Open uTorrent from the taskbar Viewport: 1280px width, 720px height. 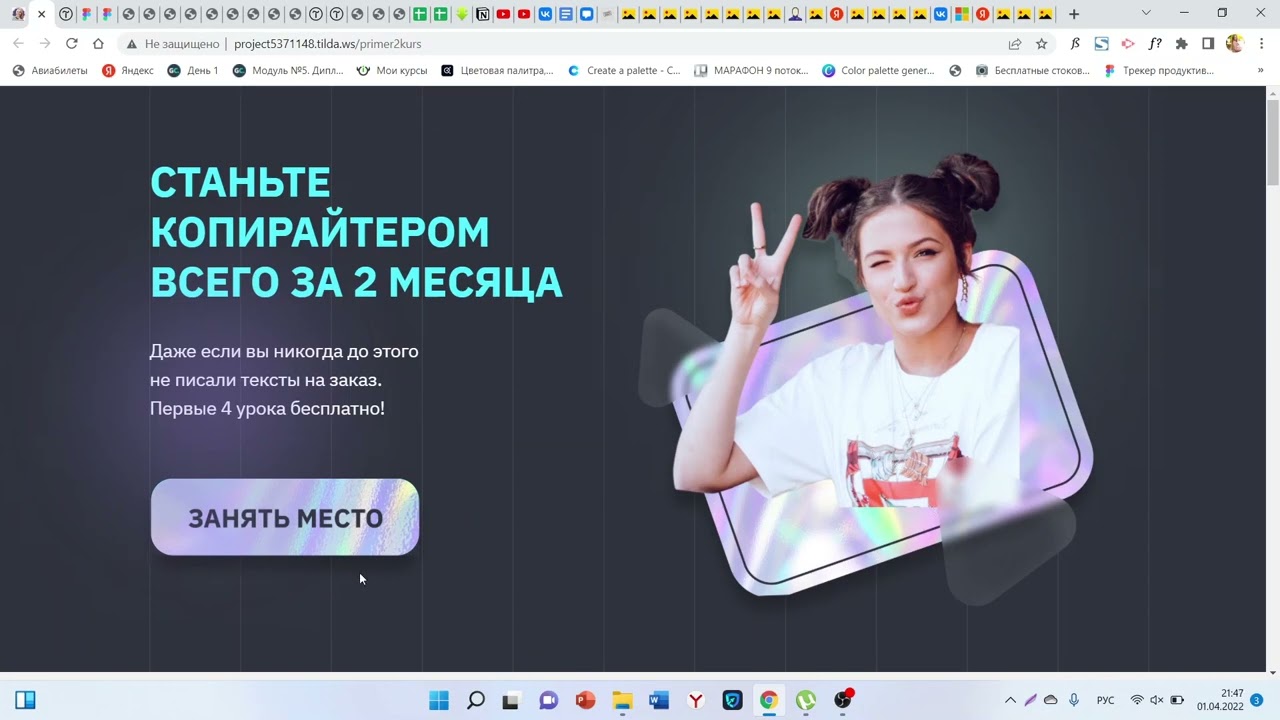(x=805, y=700)
